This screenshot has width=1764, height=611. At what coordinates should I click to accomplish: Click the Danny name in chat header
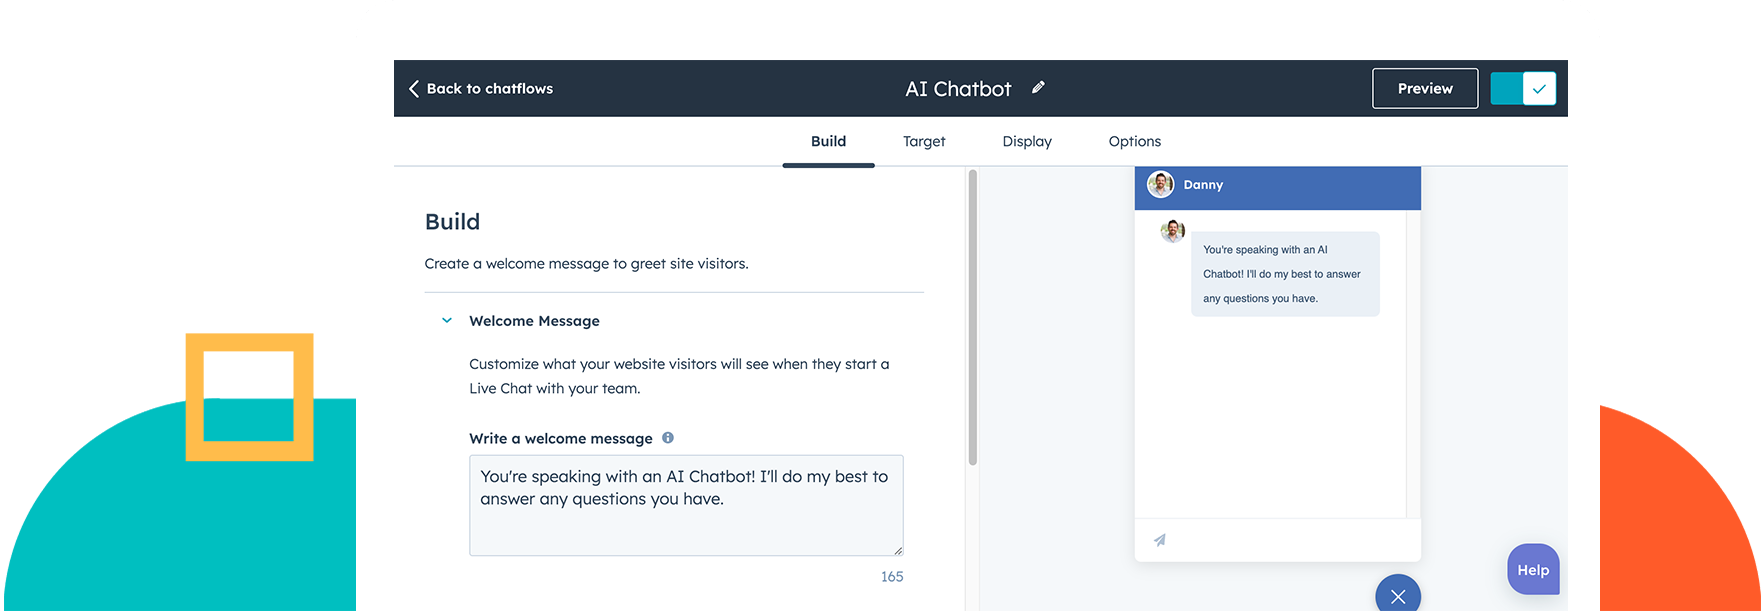(x=1203, y=185)
